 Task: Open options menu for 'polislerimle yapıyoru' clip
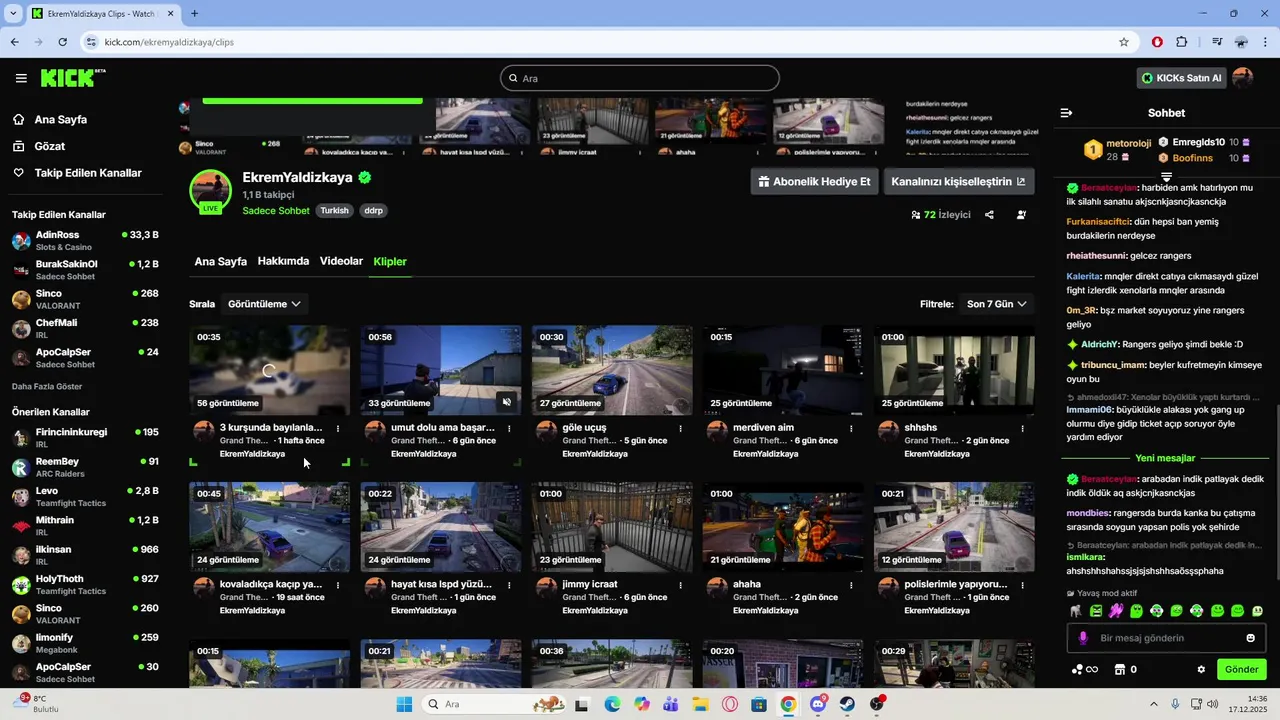click(x=1022, y=585)
